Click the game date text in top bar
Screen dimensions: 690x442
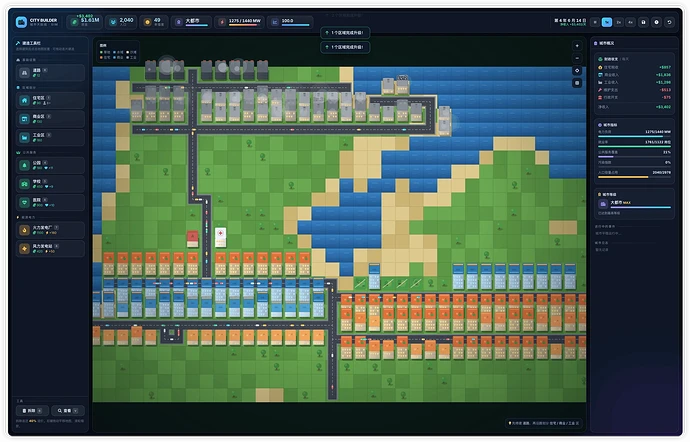click(x=570, y=20)
